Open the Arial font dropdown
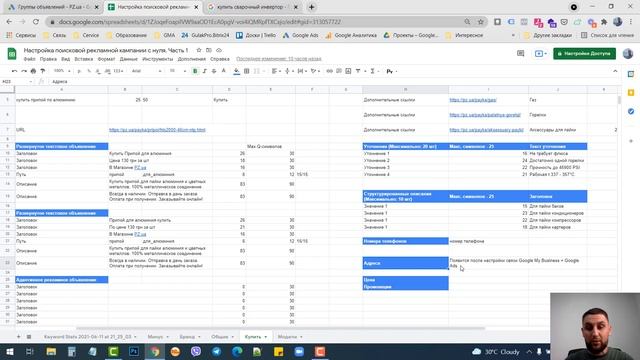The width and height of the screenshot is (640, 360). tap(146, 71)
